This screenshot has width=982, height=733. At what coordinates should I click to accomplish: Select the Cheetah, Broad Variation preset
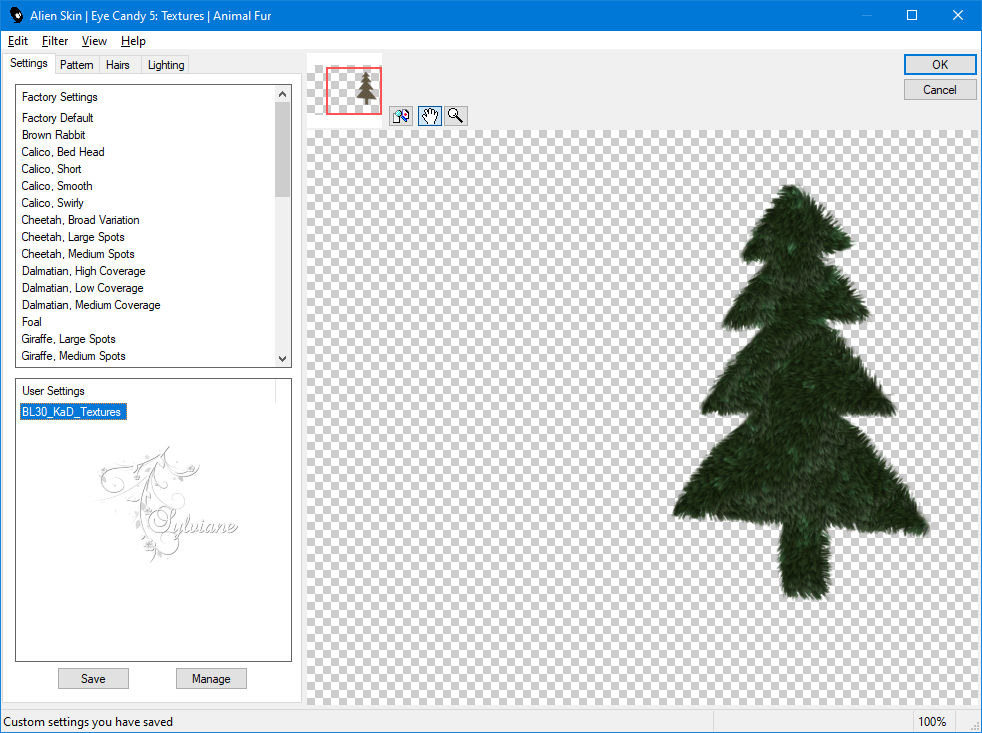80,220
